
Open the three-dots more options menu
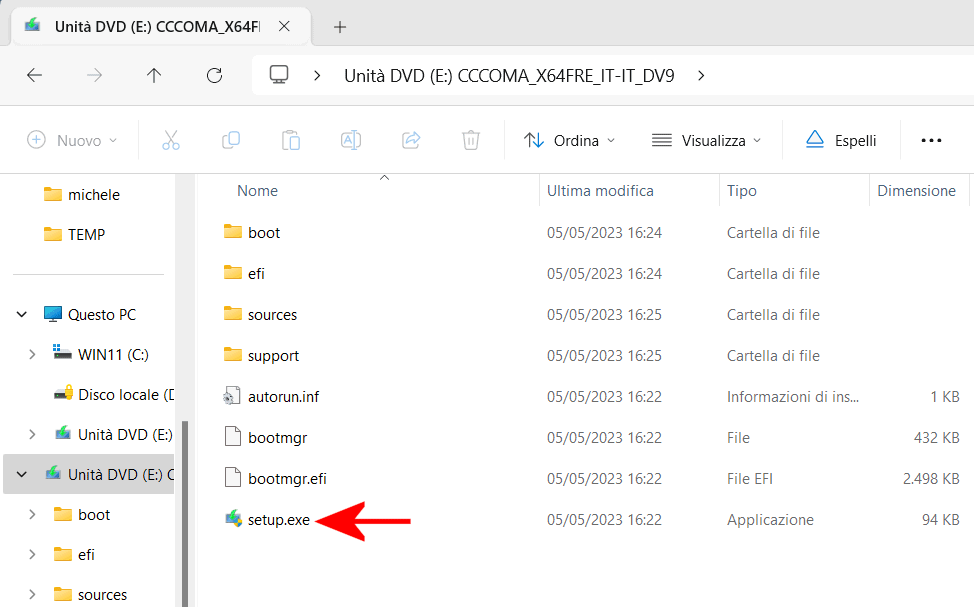pos(931,140)
